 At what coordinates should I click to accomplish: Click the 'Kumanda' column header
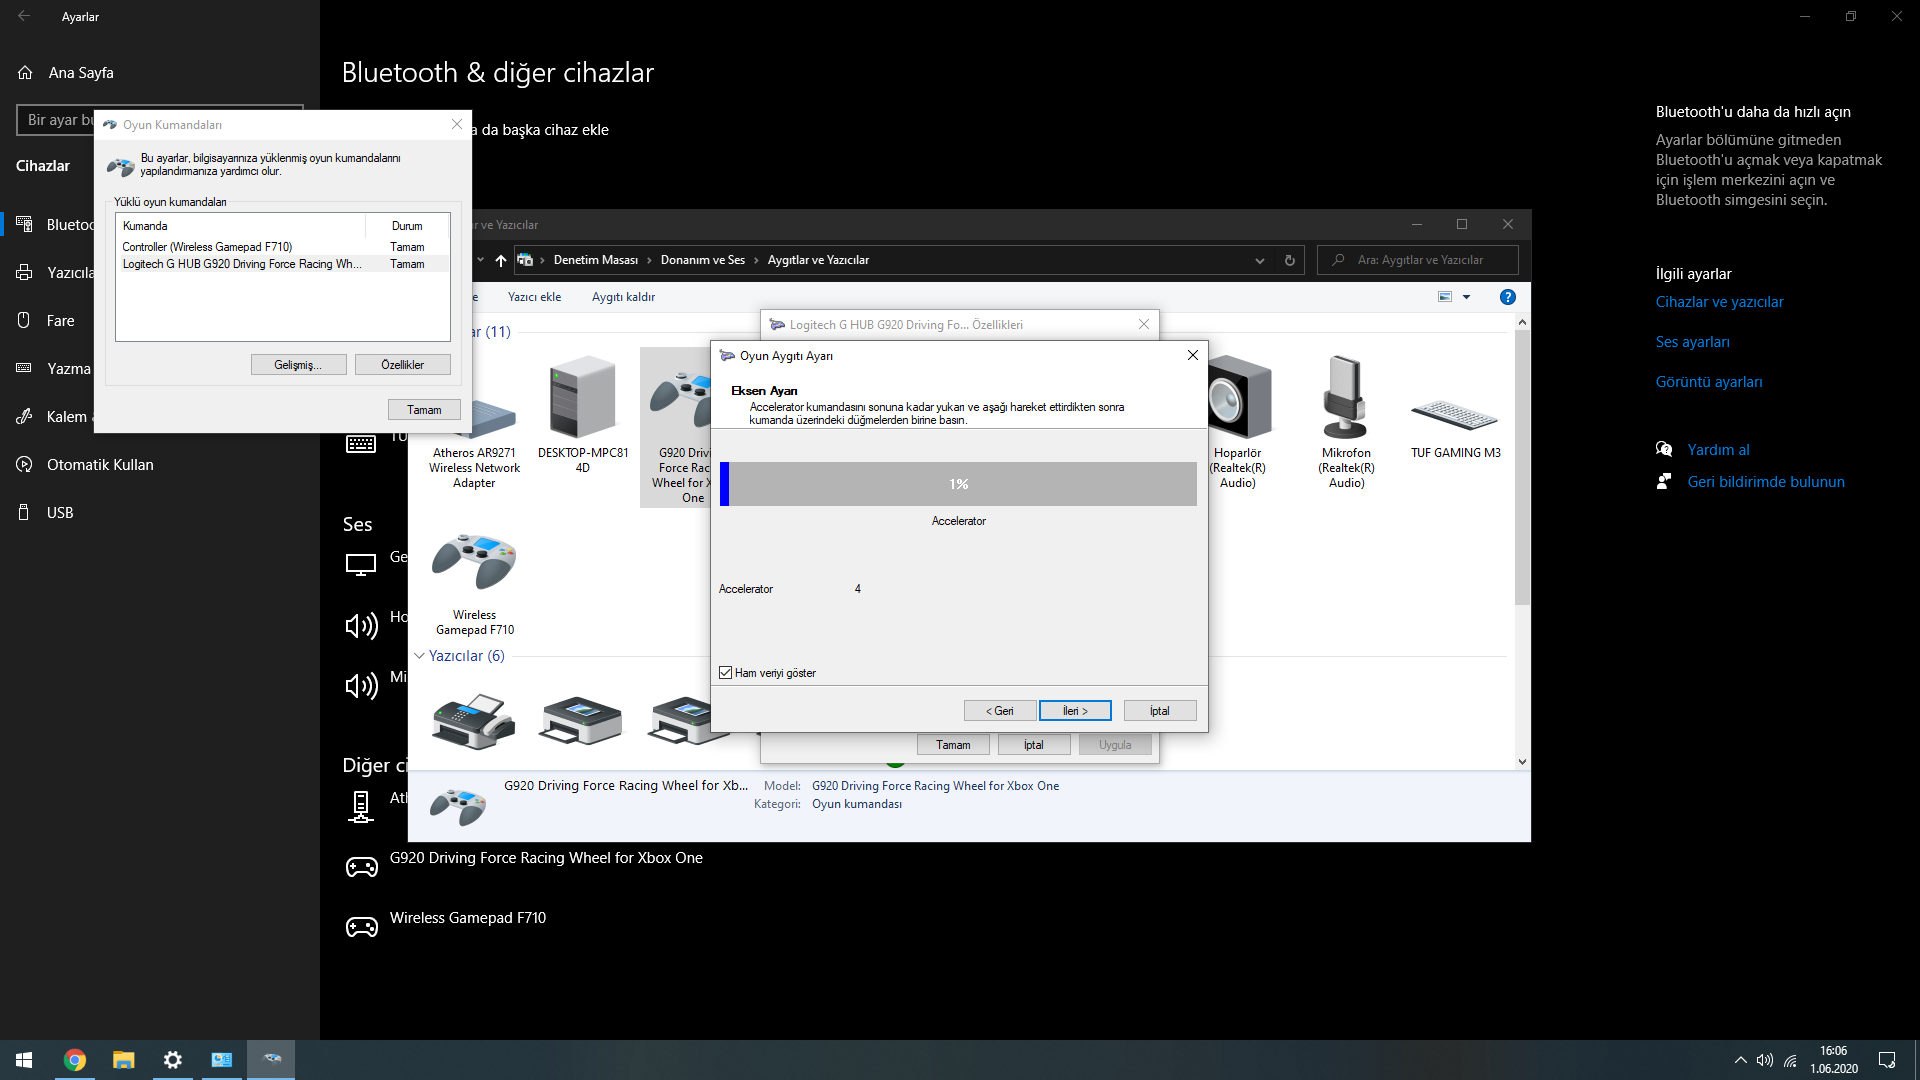click(240, 226)
